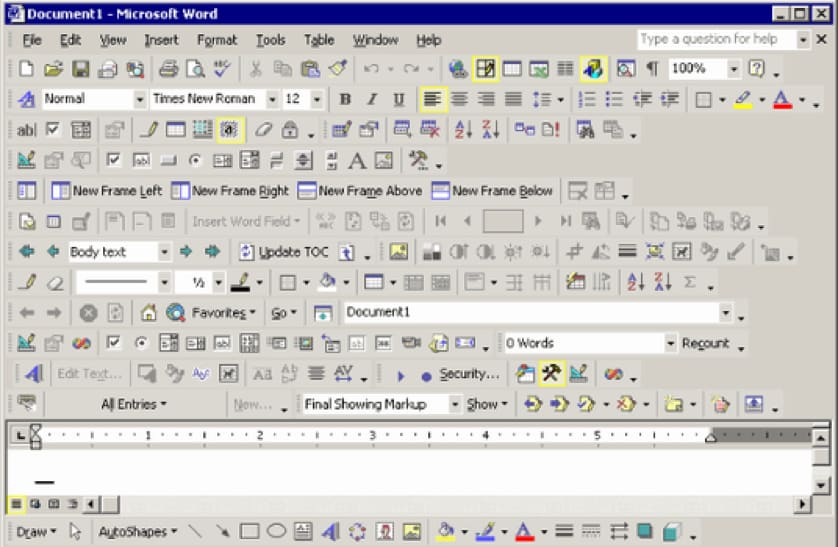Open the 100% zoom dropdown

[734, 69]
